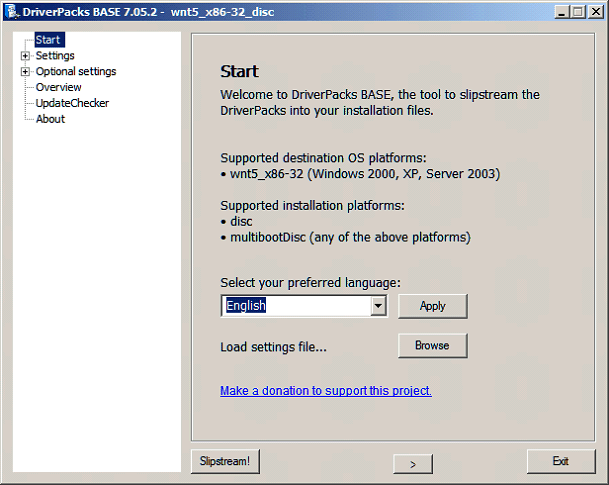Screen dimensions: 609x485
Task: Select Settings in the navigation tree
Action: (55, 56)
